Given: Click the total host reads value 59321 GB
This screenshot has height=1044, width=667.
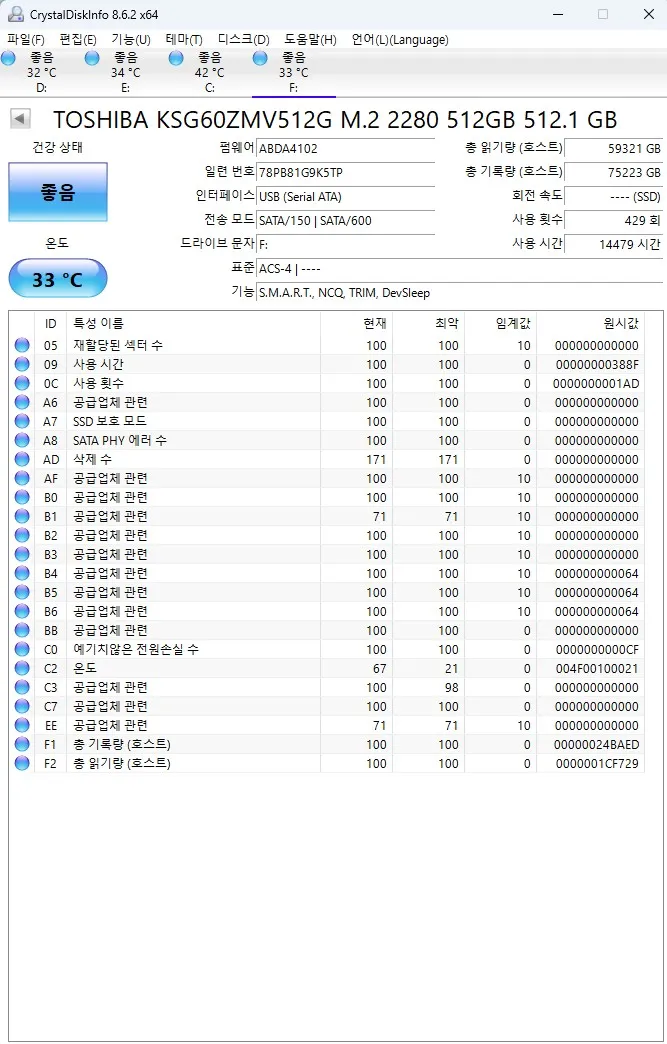Looking at the screenshot, I should [613, 148].
